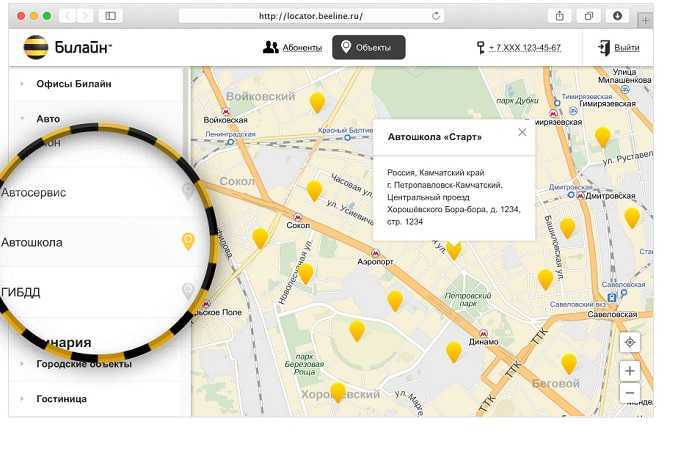Click the key icon next to phone number

(x=480, y=48)
